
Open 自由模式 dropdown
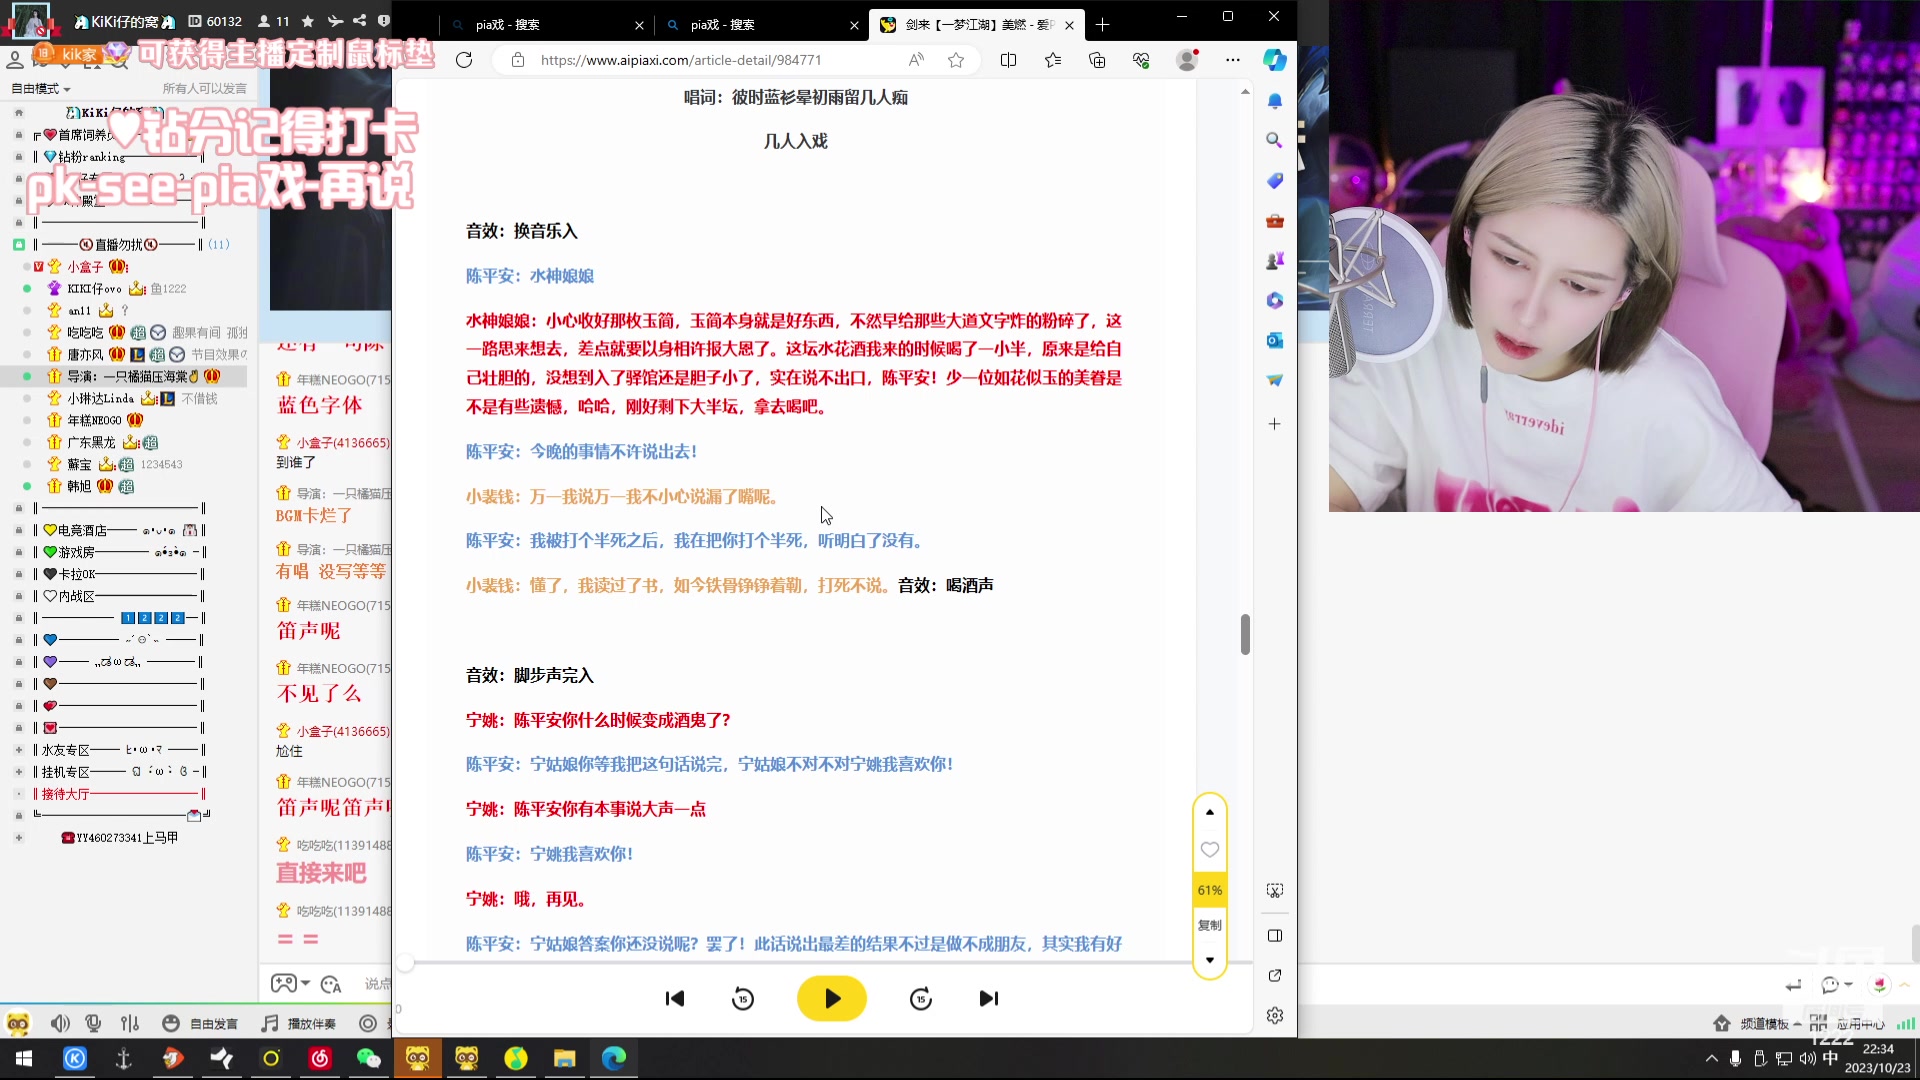40,89
